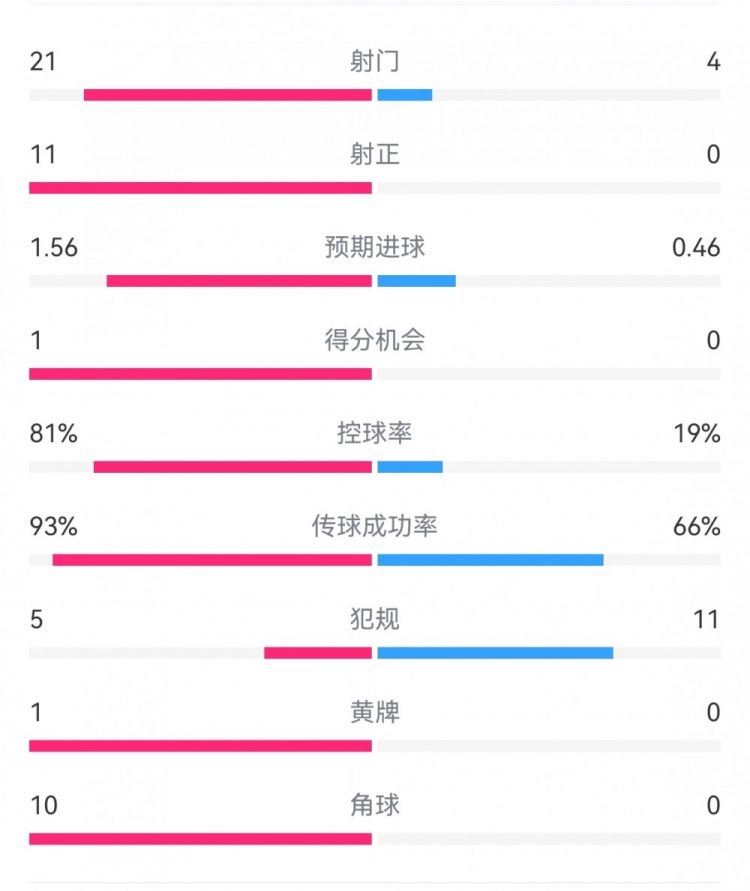
Task: Click the pink 角球 corners bar
Action: (x=200, y=839)
